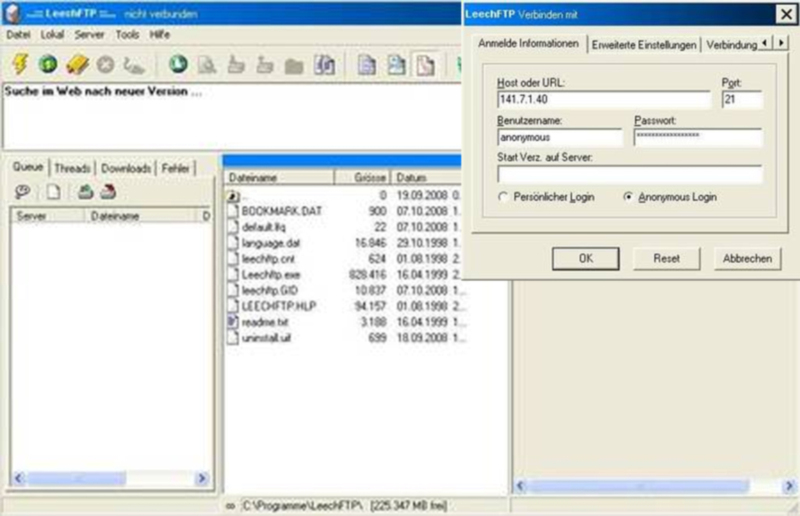
Task: Click the Passwort input field
Action: tap(698, 137)
